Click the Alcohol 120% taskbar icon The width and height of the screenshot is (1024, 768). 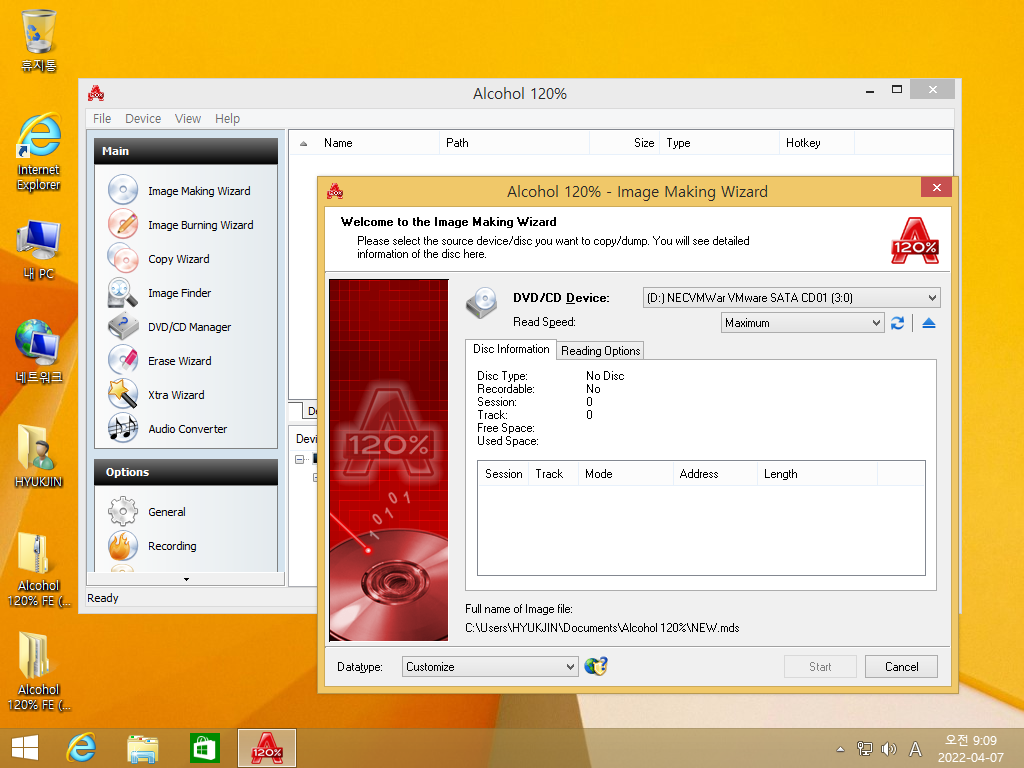[x=267, y=748]
